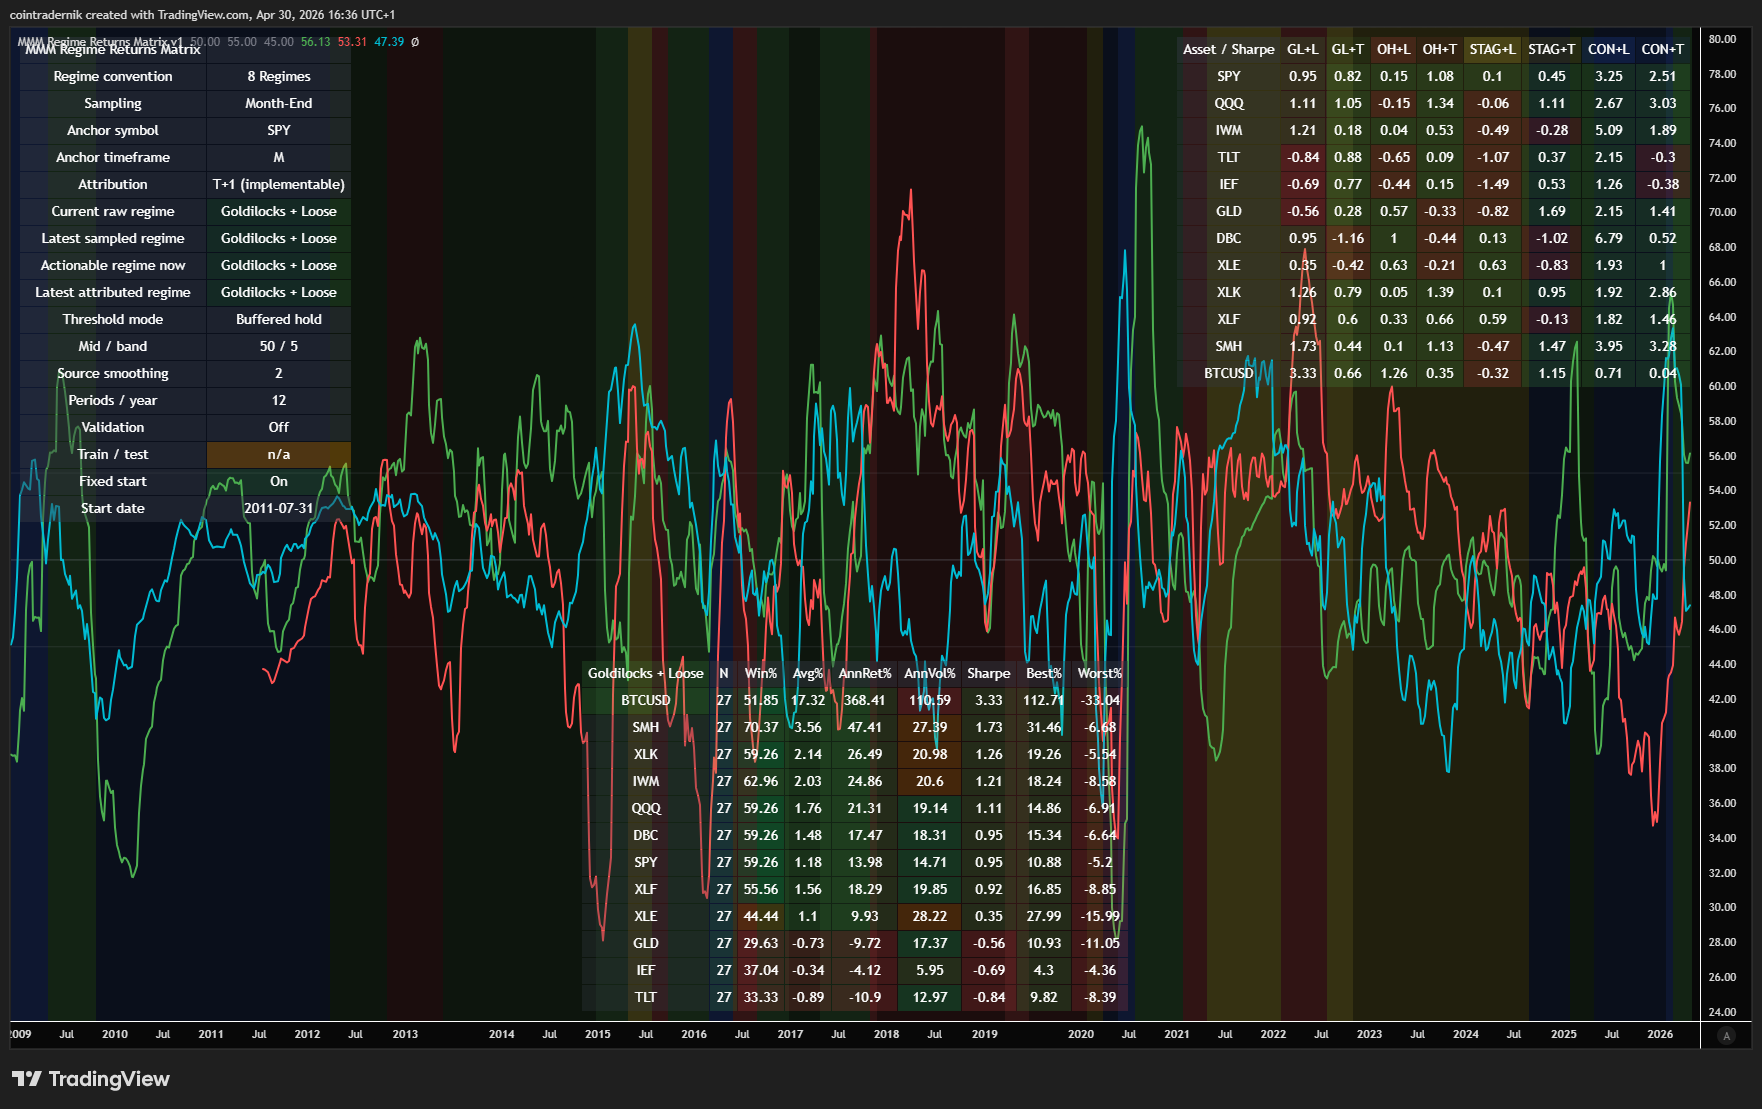Click the 'Goldilocks + Loose' bottom table header
1762x1109 pixels.
[646, 674]
